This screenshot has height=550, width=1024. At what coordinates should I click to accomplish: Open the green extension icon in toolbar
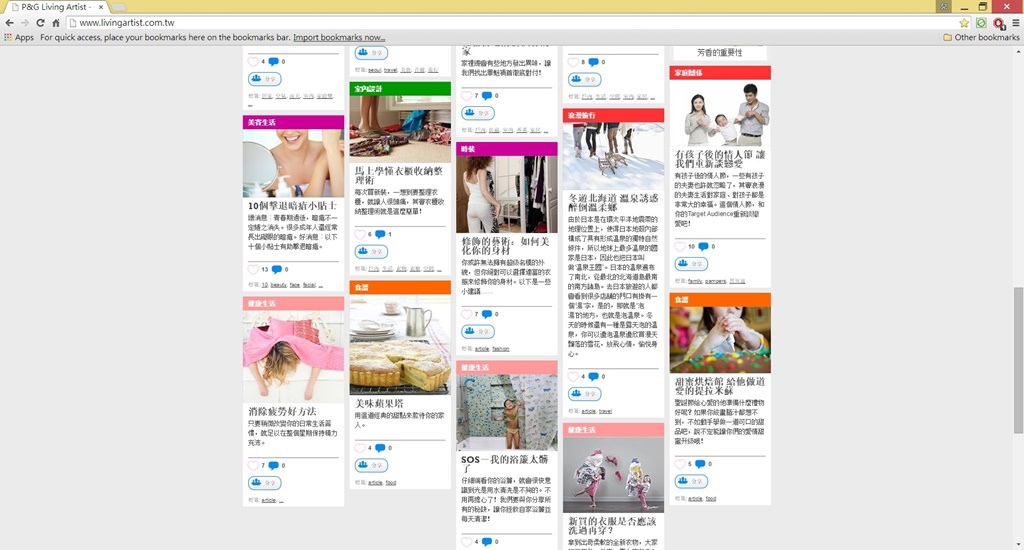(981, 23)
